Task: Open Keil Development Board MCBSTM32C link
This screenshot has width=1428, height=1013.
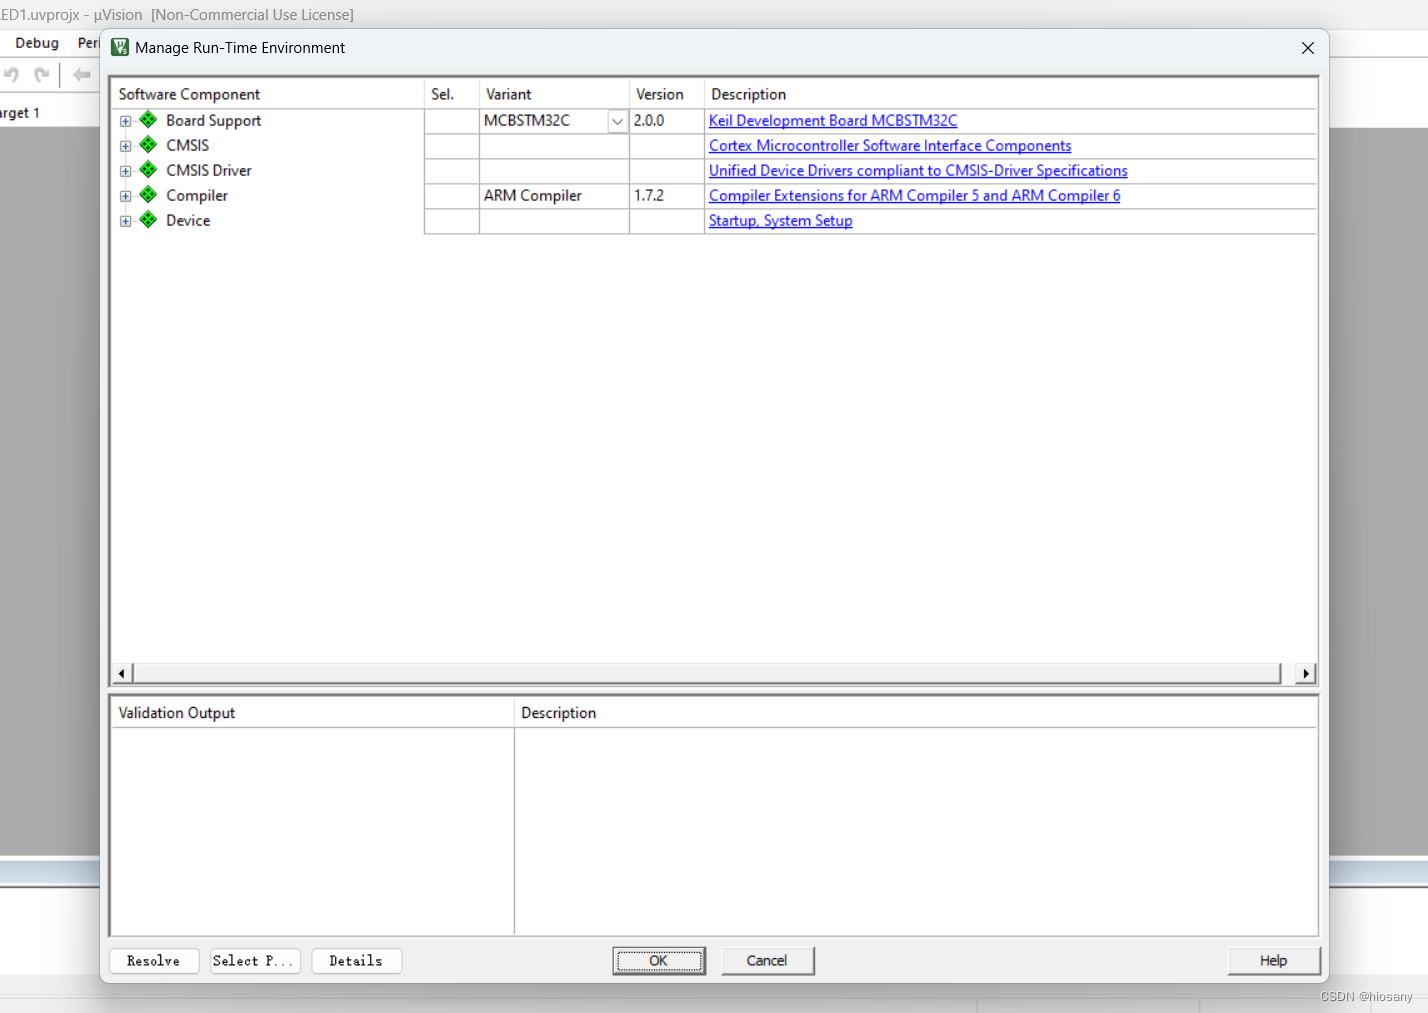Action: [x=833, y=120]
